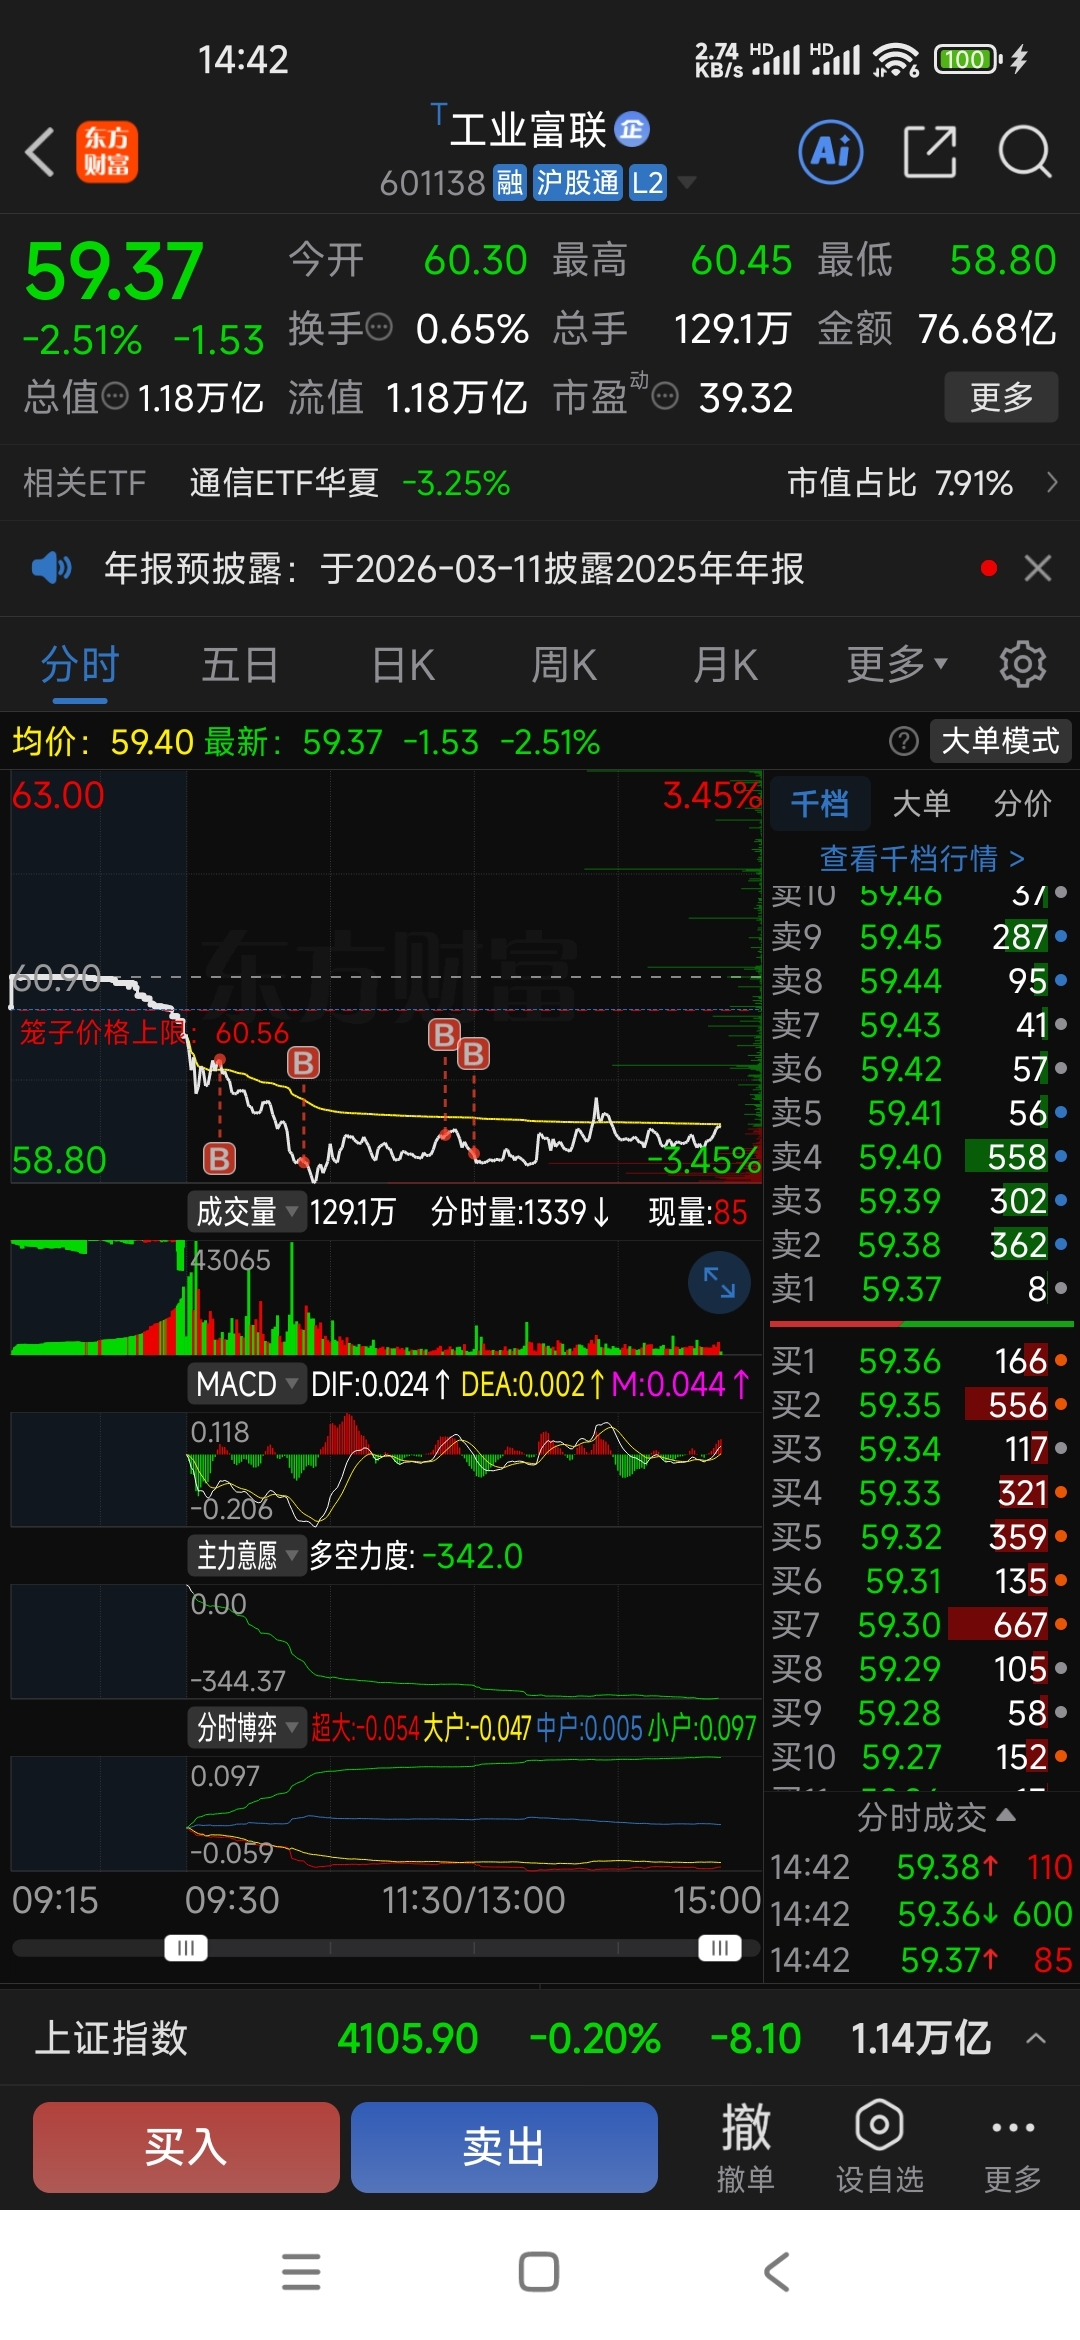Open the 年报预披露 announcement text
This screenshot has height=2340, width=1080.
tap(454, 568)
